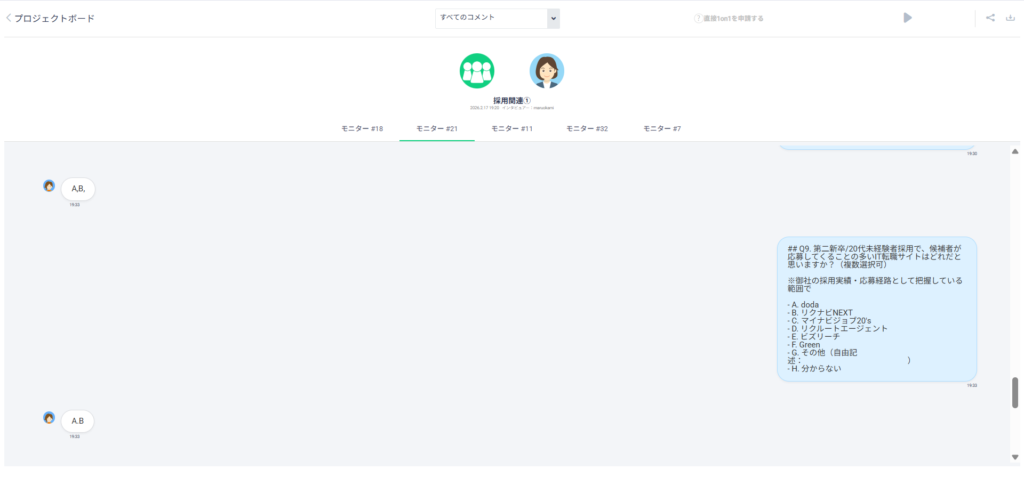Select the モニター #21 tab
Viewport: 1024px width, 486px height.
pyautogui.click(x=437, y=129)
